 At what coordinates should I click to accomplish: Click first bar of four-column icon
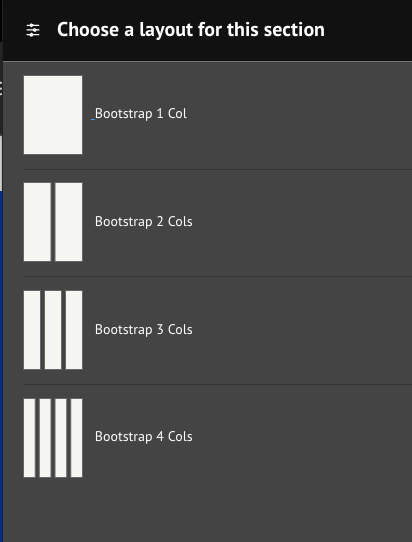coord(29,438)
